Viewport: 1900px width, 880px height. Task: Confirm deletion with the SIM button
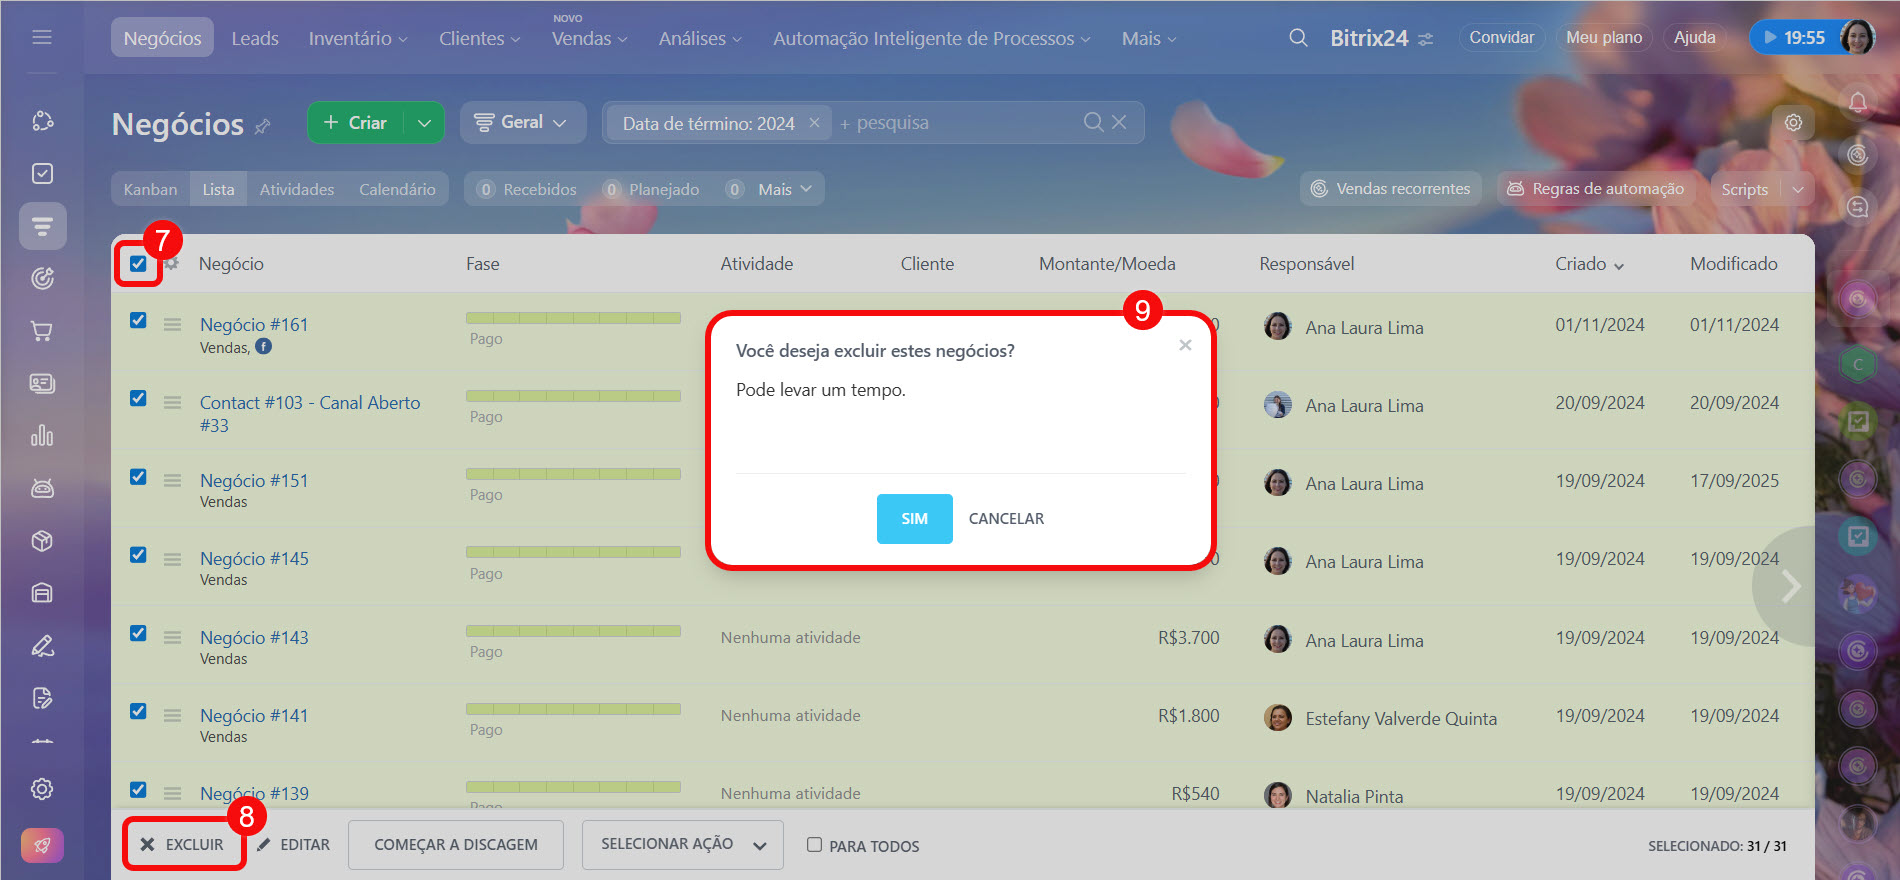point(914,519)
